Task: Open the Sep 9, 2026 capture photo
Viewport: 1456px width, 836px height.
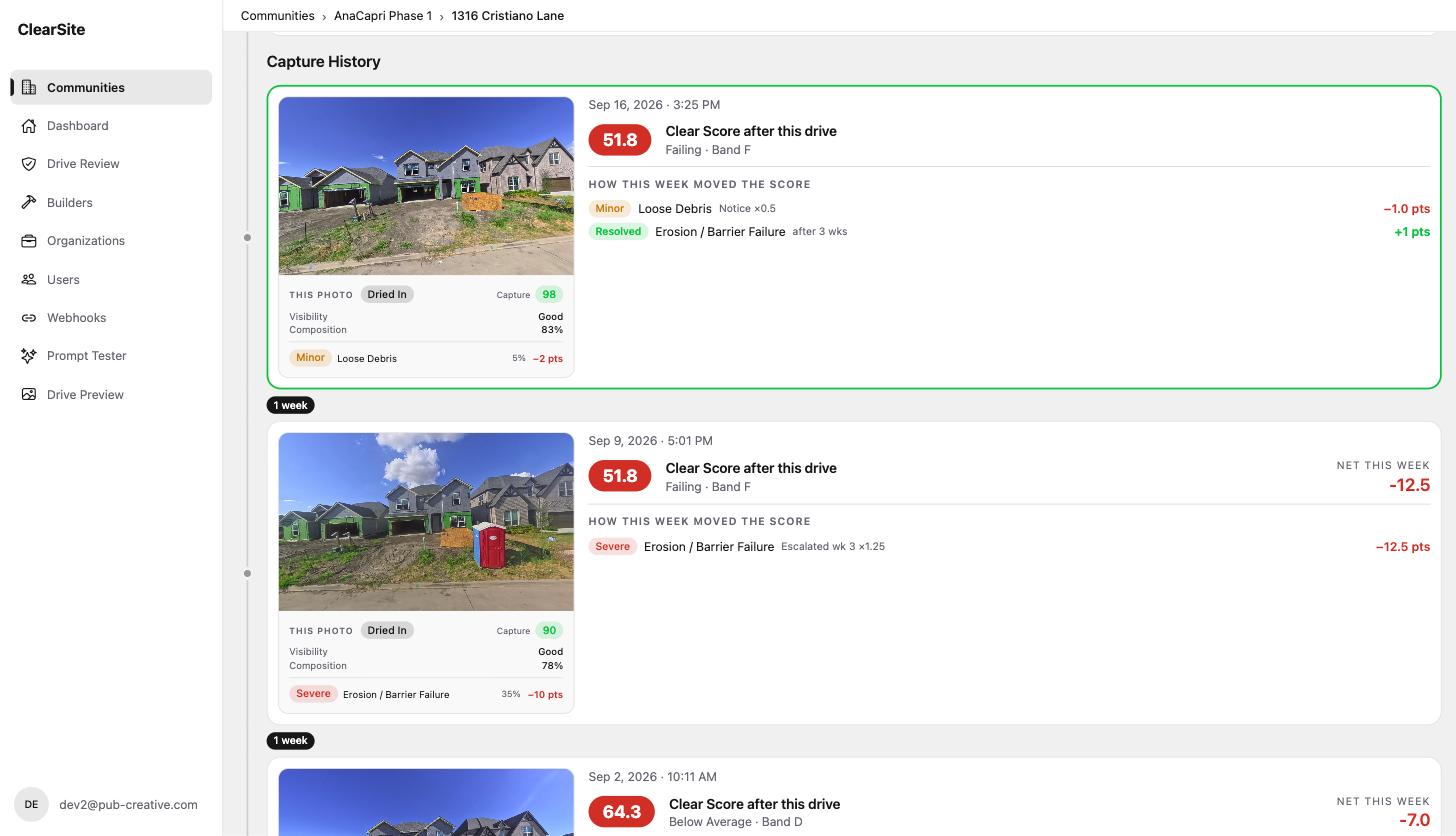Action: pos(426,522)
